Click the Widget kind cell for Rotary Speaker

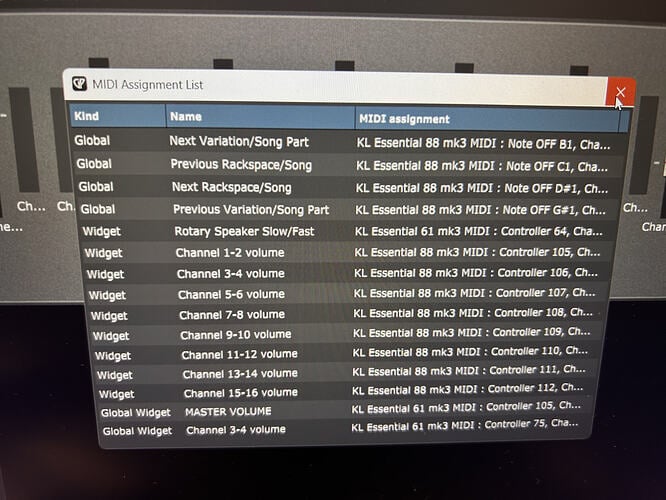[x=102, y=232]
